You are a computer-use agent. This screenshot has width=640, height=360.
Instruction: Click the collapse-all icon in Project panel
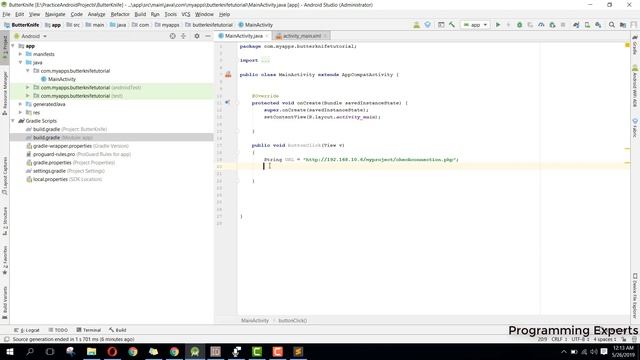tap(183, 36)
